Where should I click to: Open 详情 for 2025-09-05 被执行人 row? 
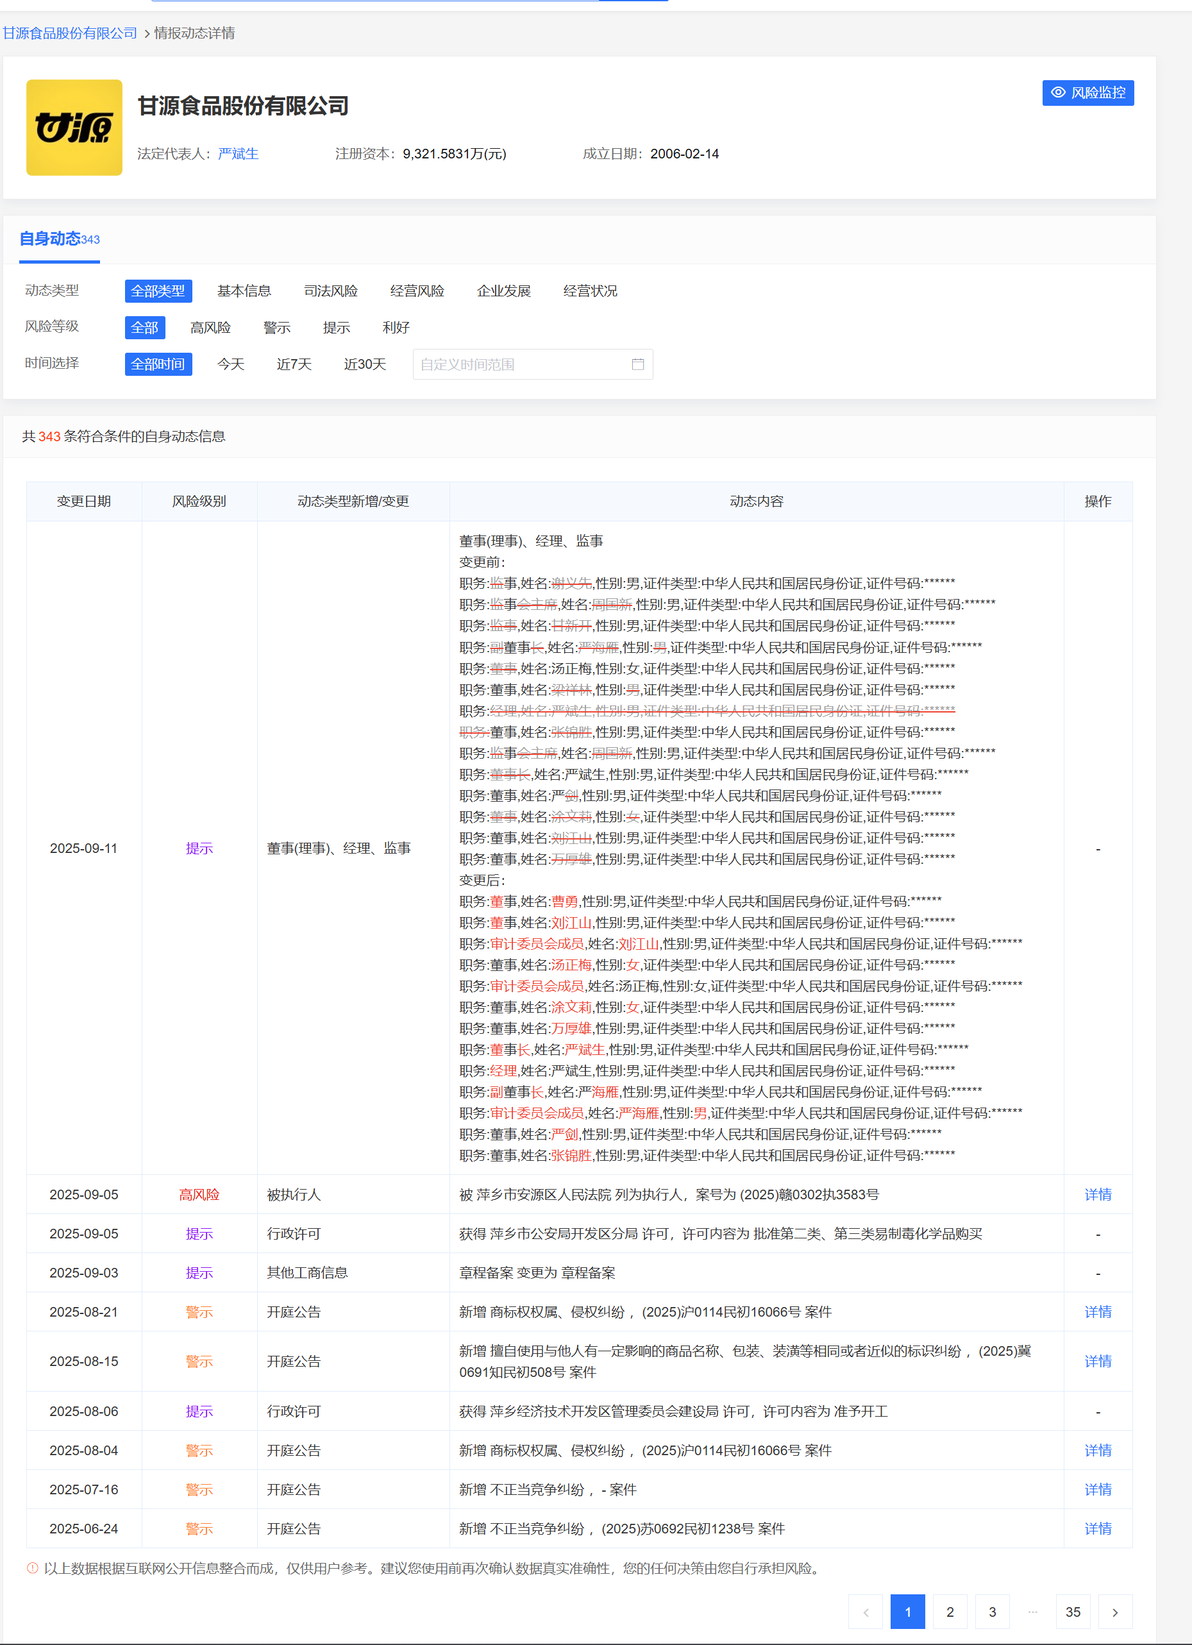[x=1098, y=1195]
